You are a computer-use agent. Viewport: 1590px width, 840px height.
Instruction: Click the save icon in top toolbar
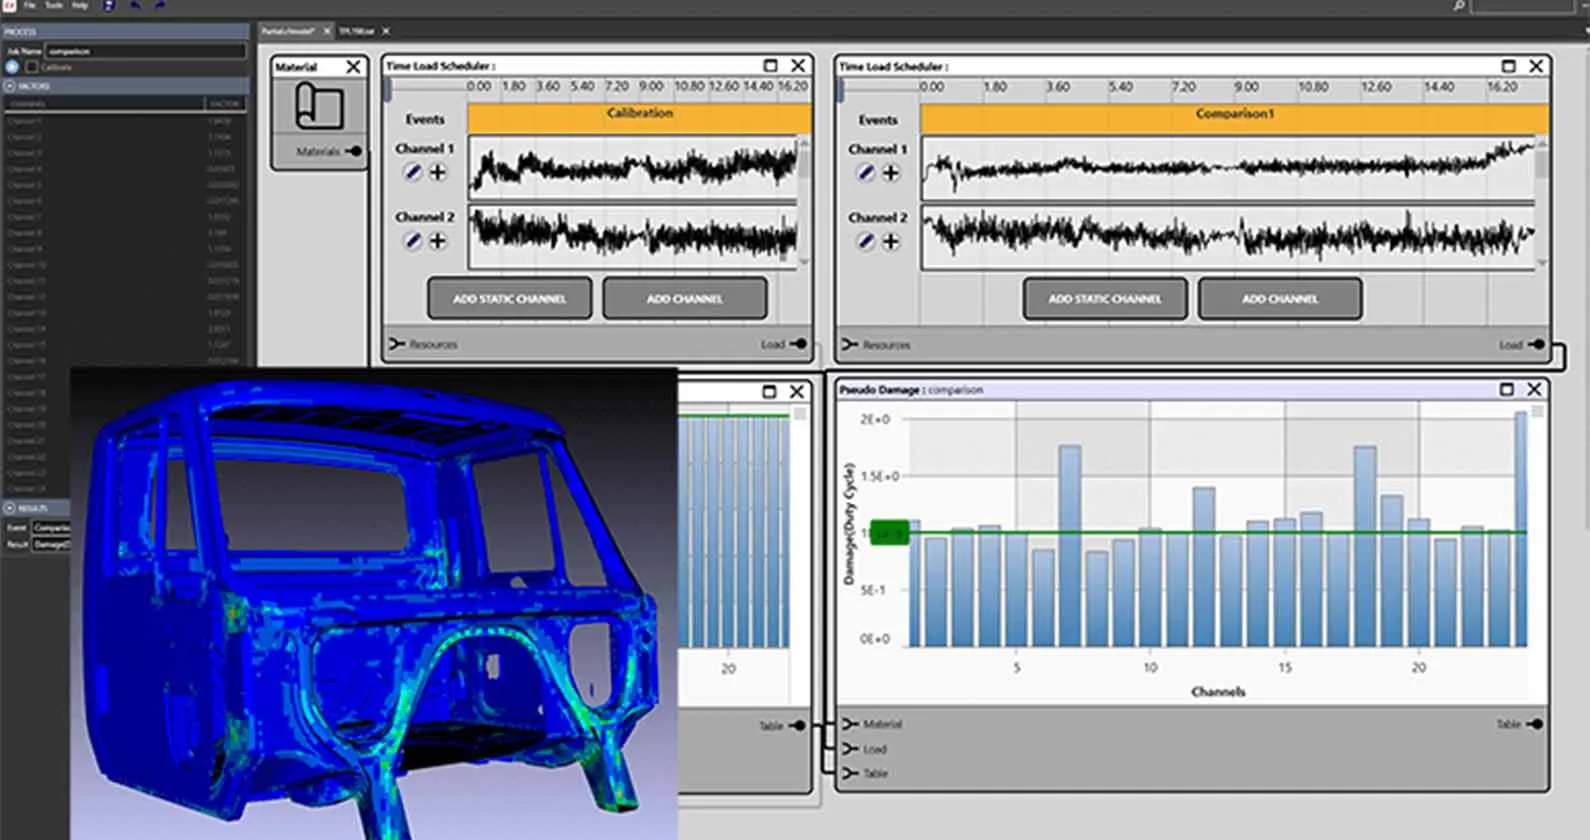tap(109, 6)
